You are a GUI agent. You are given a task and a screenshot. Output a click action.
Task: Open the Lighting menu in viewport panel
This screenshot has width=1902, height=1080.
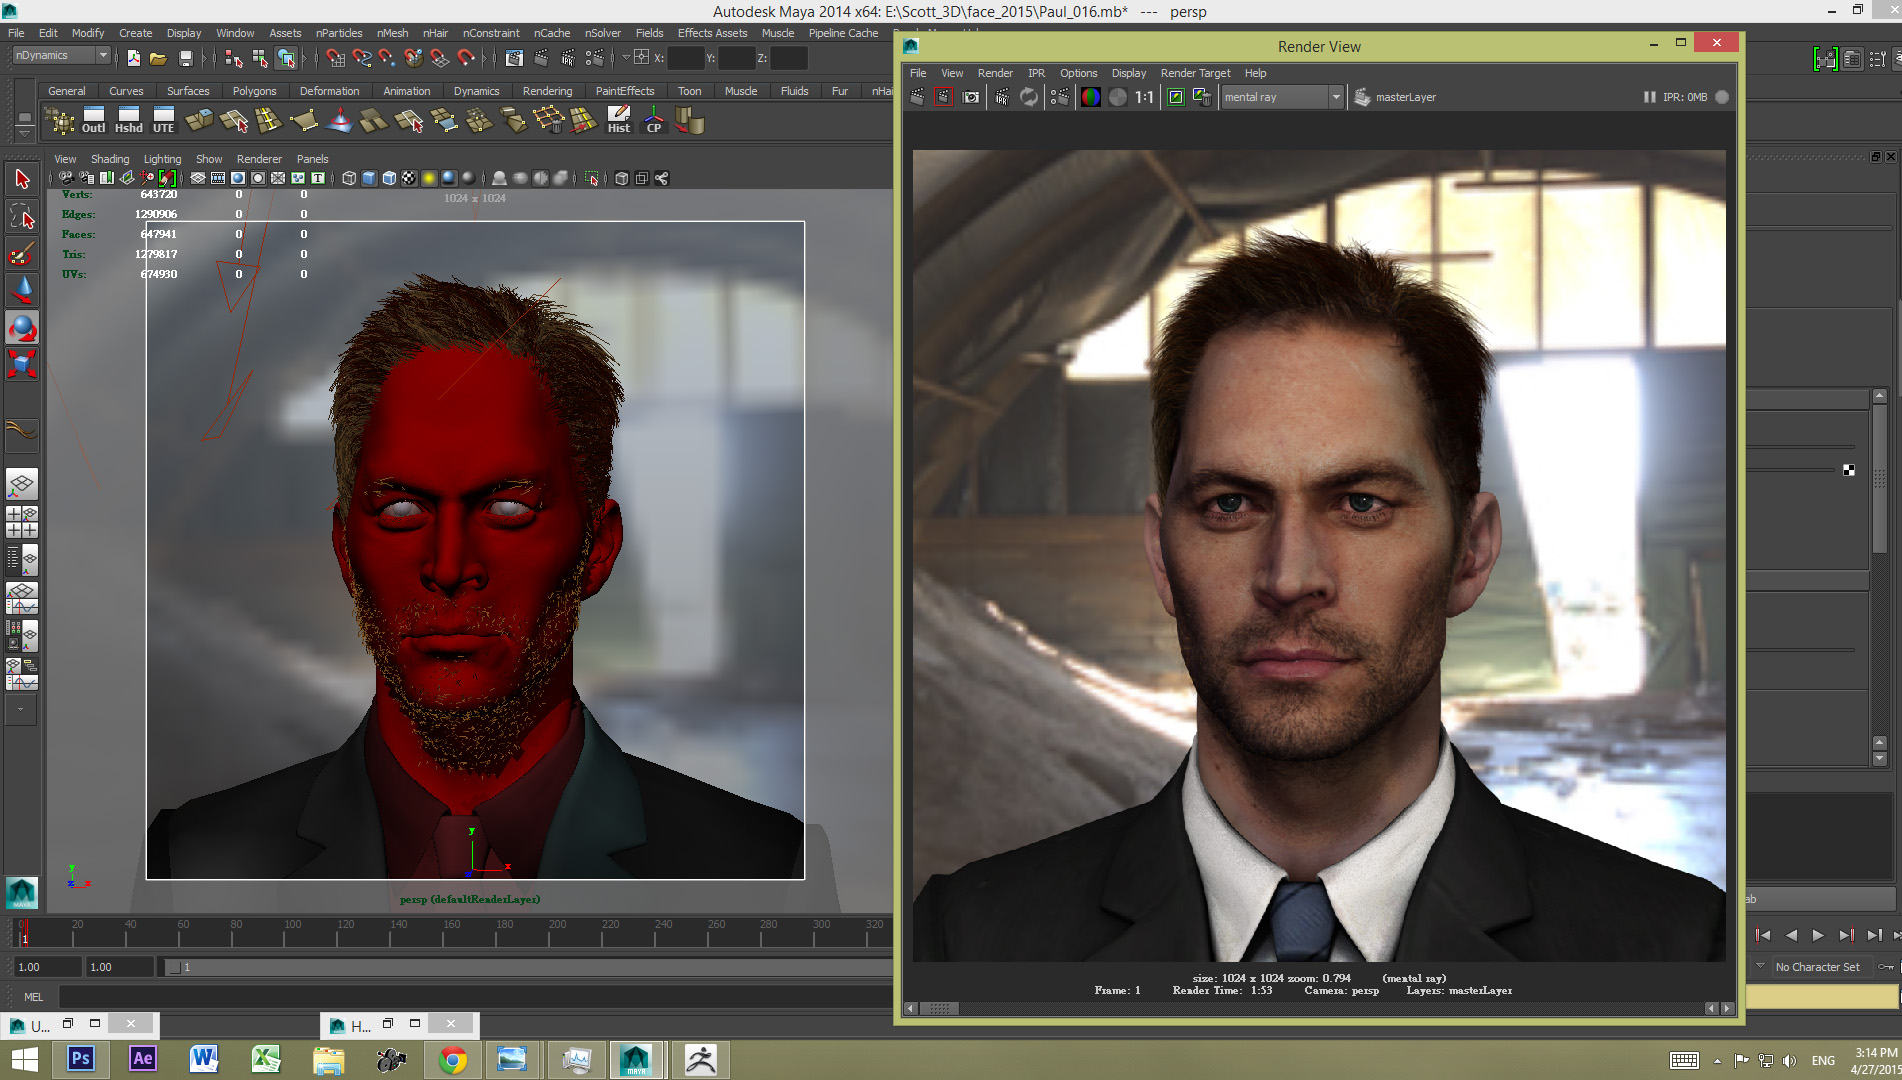tap(162, 159)
